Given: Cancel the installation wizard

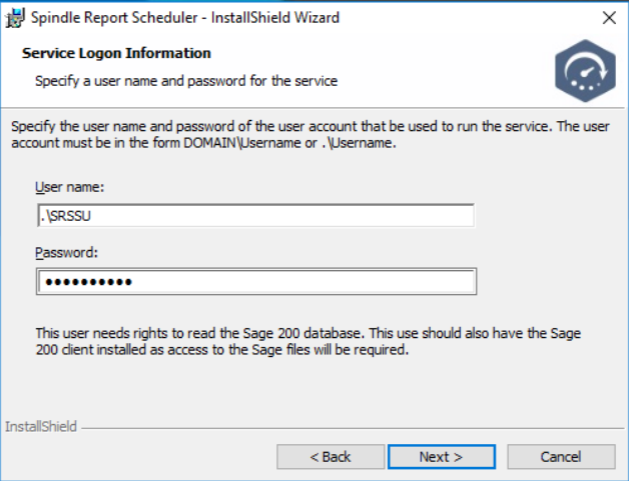Looking at the screenshot, I should [x=561, y=457].
